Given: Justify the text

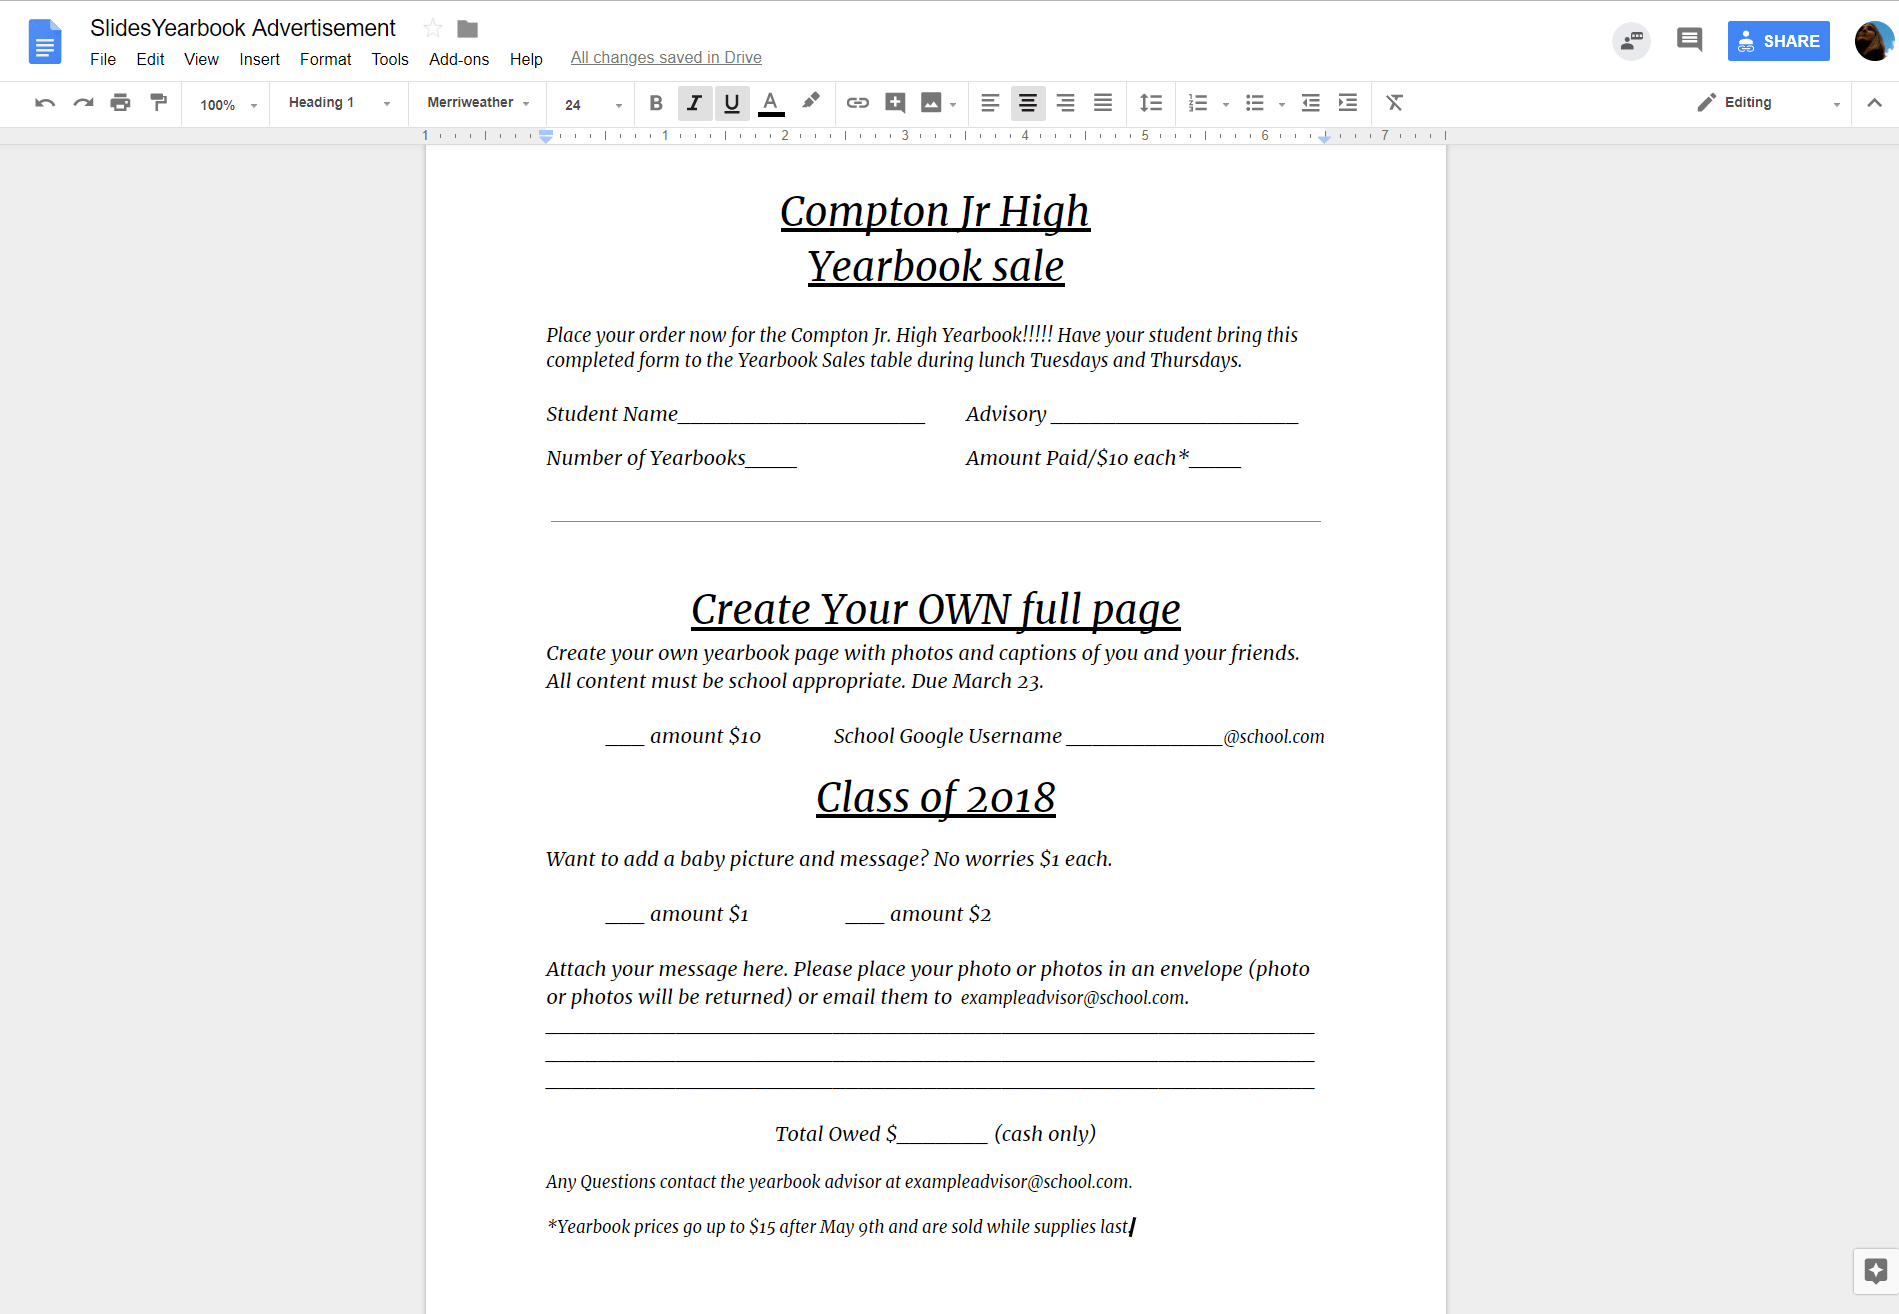Looking at the screenshot, I should [x=1103, y=103].
